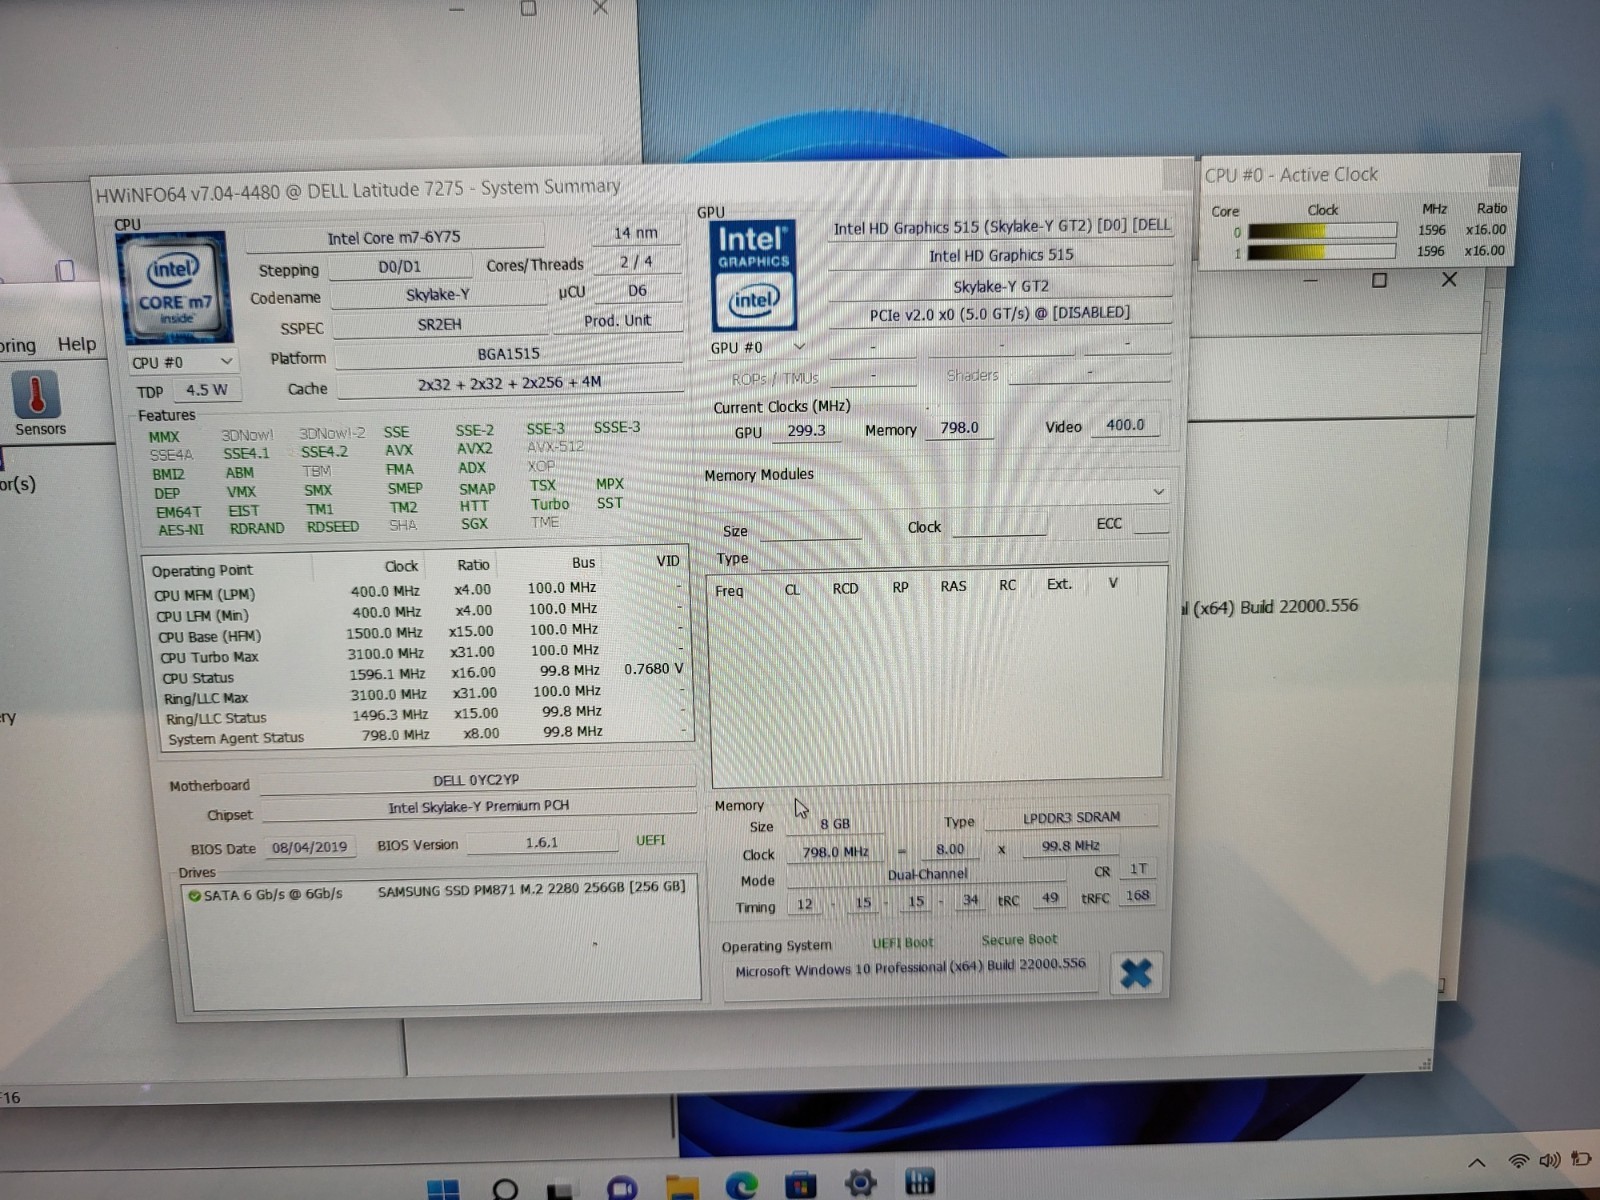The image size is (1600, 1200).
Task: Click the Wi-Fi icon in system tray
Action: click(1518, 1161)
